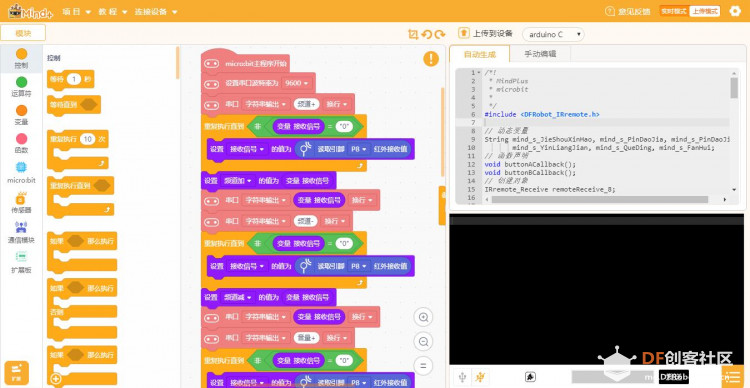
Task: Open the 频道加 variable dropdown
Action: click(238, 181)
